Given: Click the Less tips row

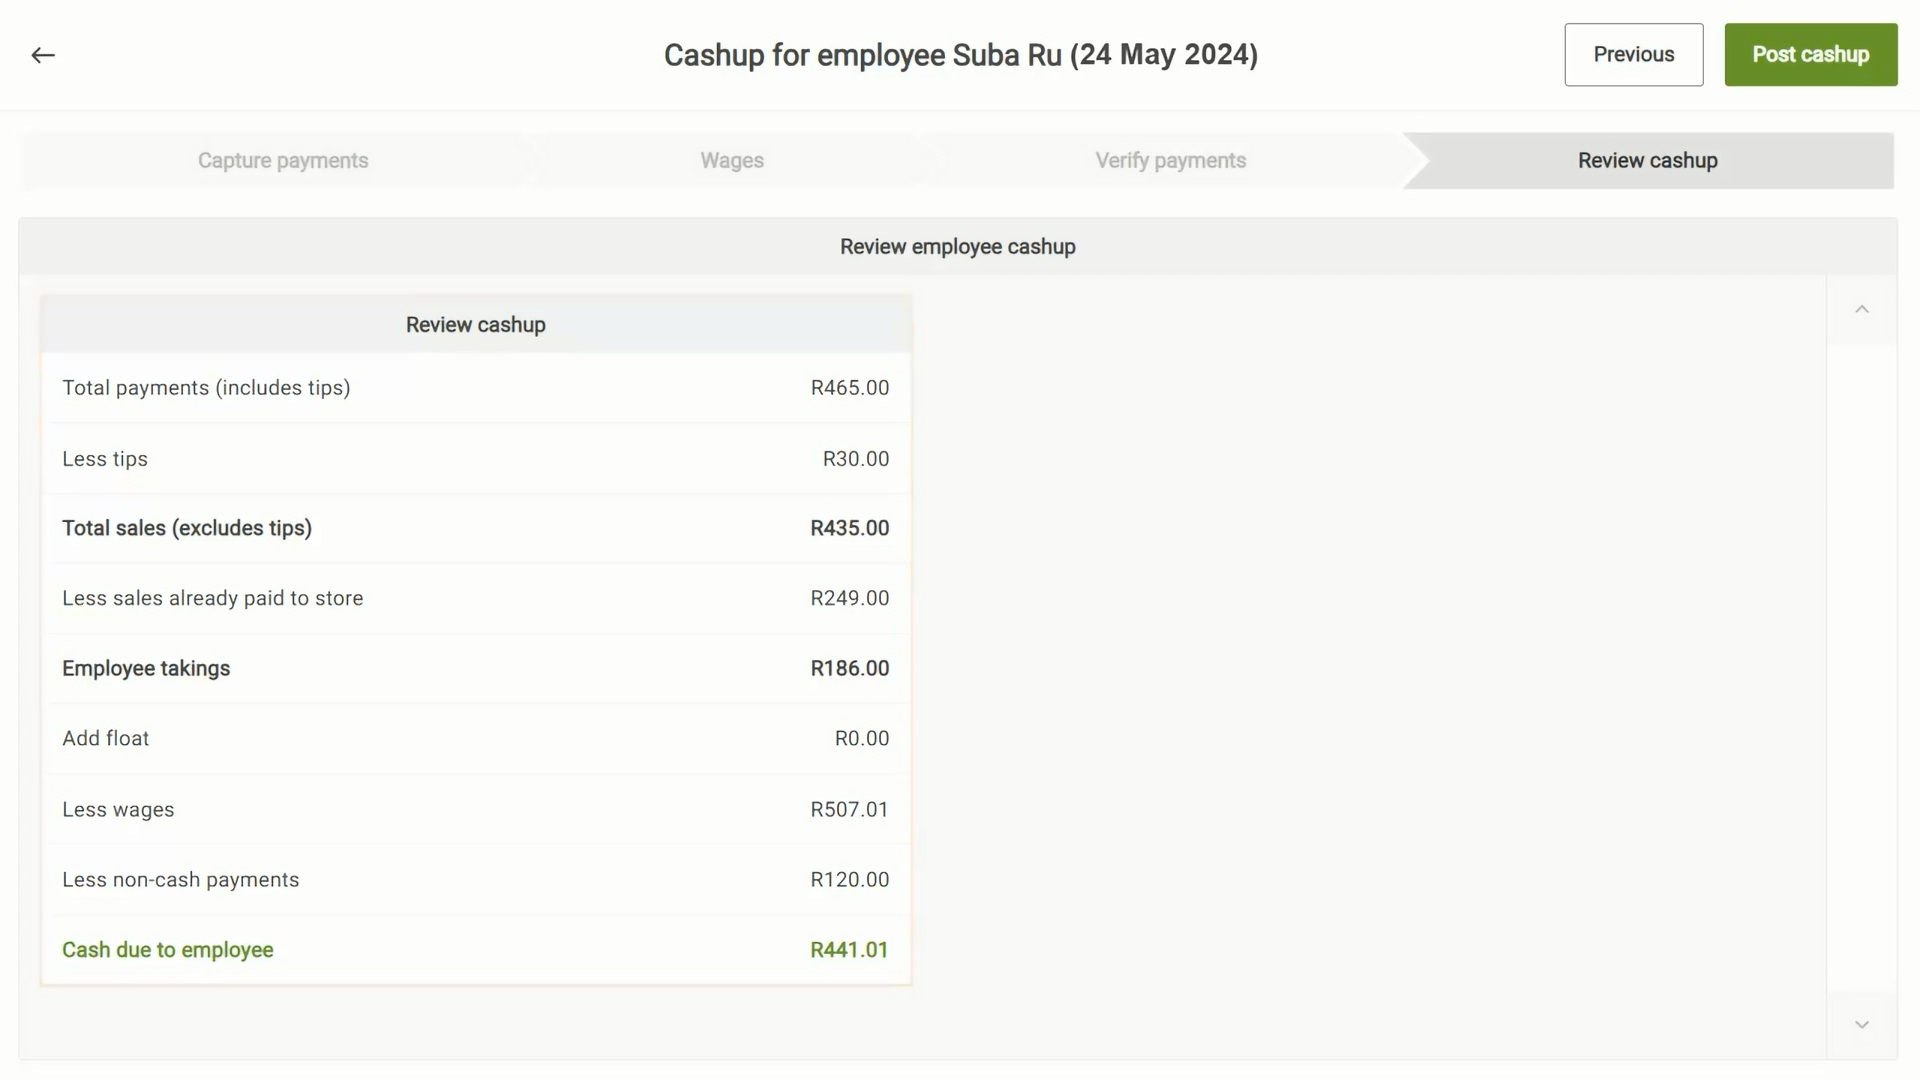Looking at the screenshot, I should (475, 459).
